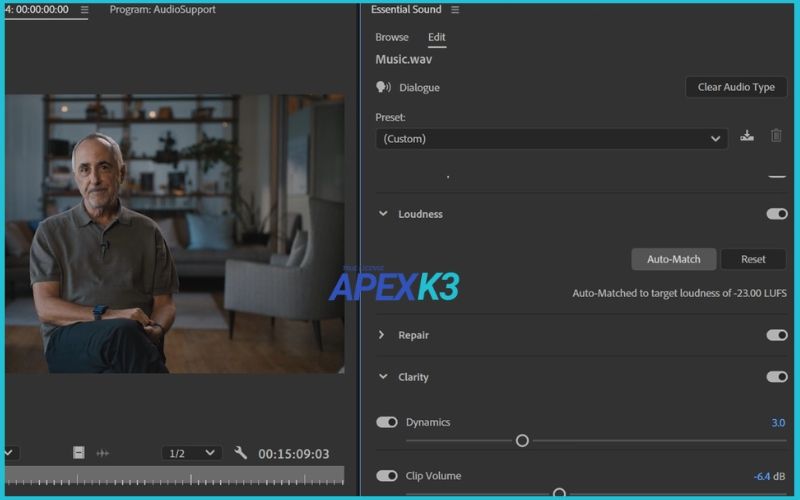The height and width of the screenshot is (500, 800).
Task: Switch to the Browse tab
Action: coord(392,37)
